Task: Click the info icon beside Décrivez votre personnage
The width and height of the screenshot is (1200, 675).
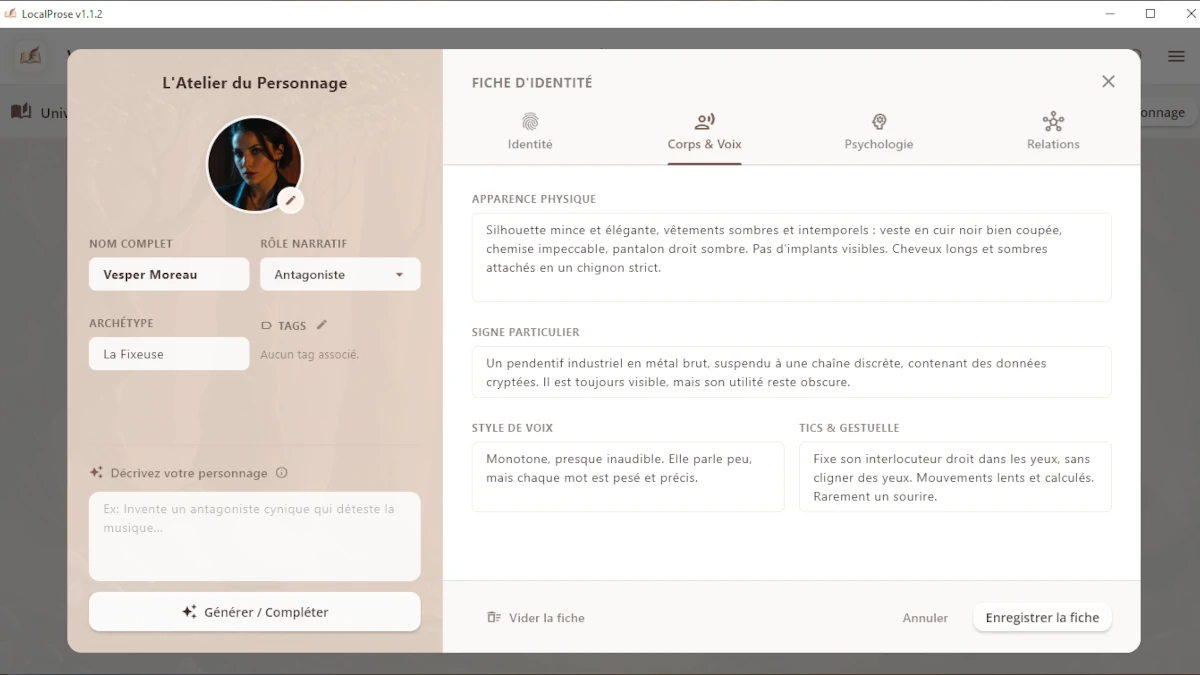Action: (x=282, y=473)
